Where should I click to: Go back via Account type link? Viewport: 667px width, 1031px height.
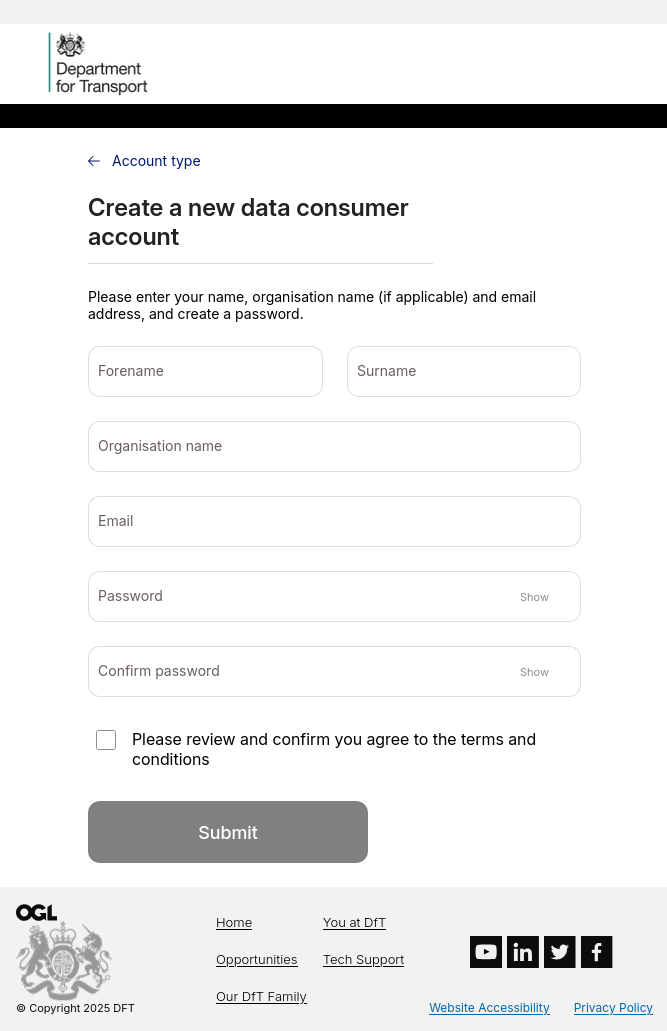[x=156, y=161]
